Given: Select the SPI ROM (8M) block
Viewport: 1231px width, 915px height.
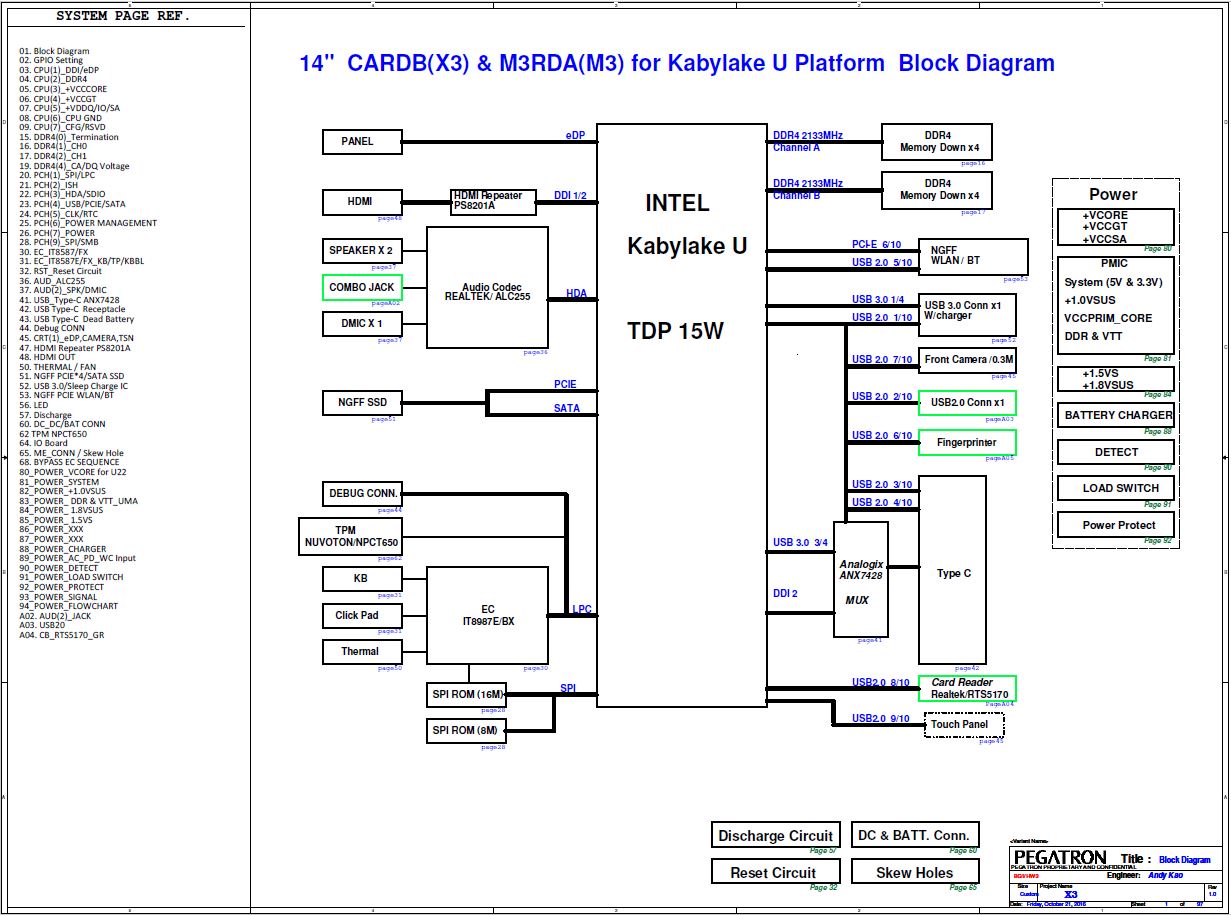Looking at the screenshot, I should [x=468, y=731].
